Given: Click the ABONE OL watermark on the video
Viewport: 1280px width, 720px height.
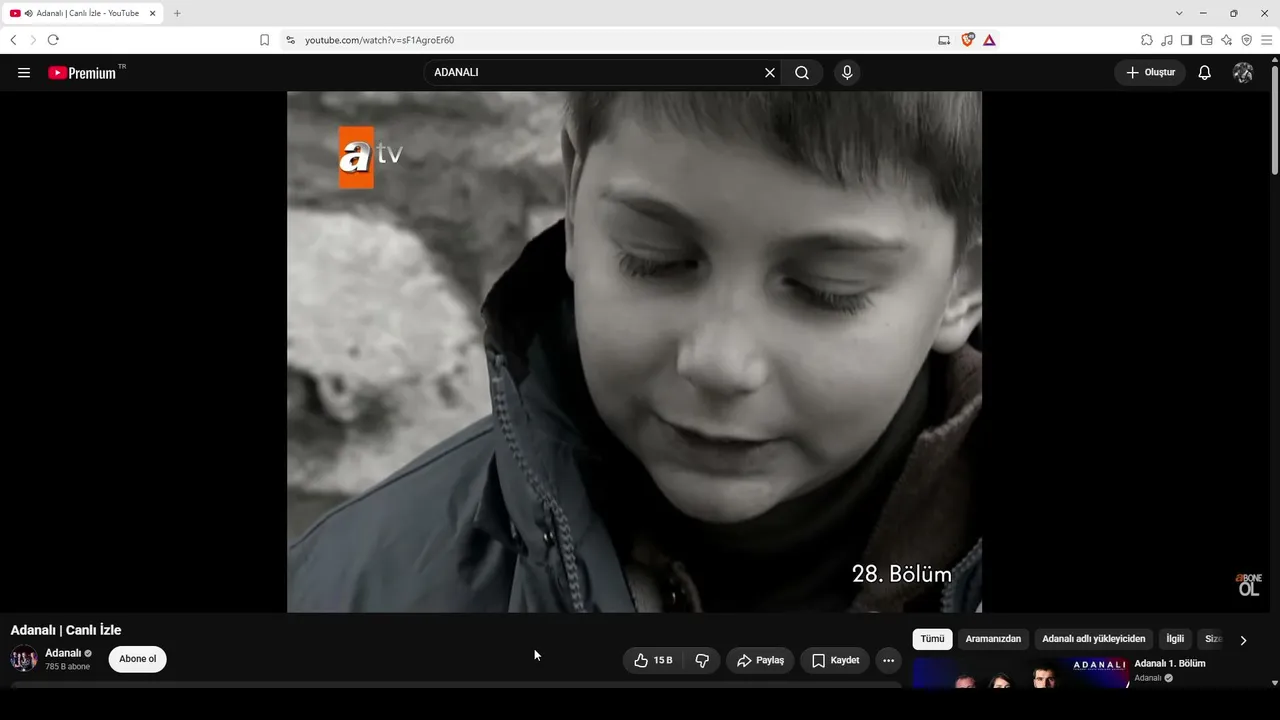Looking at the screenshot, I should [x=1249, y=585].
